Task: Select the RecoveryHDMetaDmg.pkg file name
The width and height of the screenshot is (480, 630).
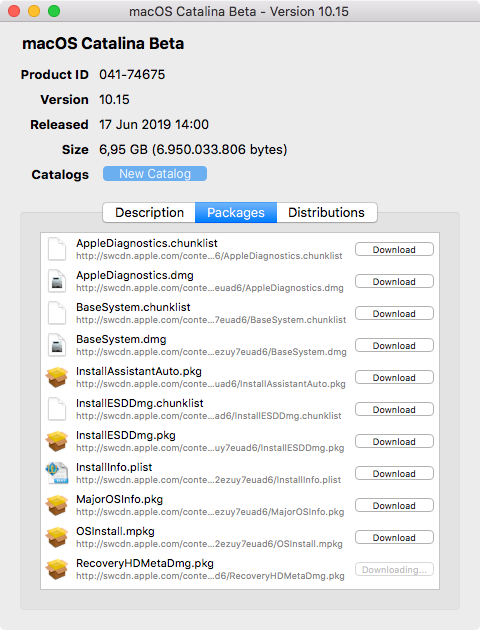Action: point(145,563)
